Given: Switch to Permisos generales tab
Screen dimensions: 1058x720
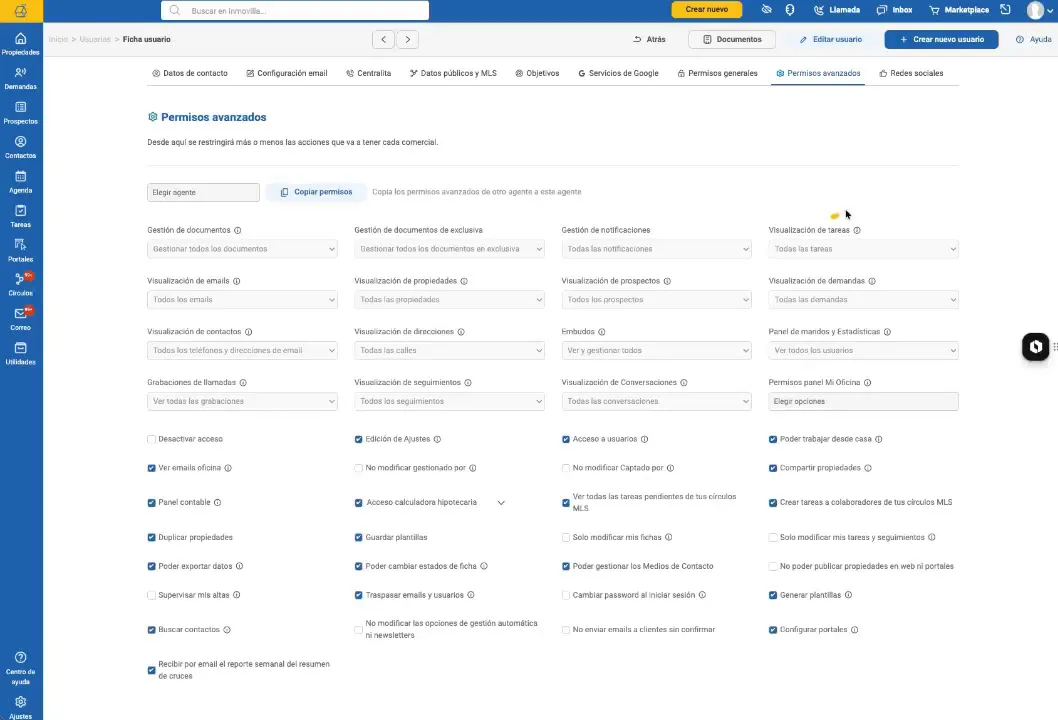Looking at the screenshot, I should pyautogui.click(x=717, y=73).
